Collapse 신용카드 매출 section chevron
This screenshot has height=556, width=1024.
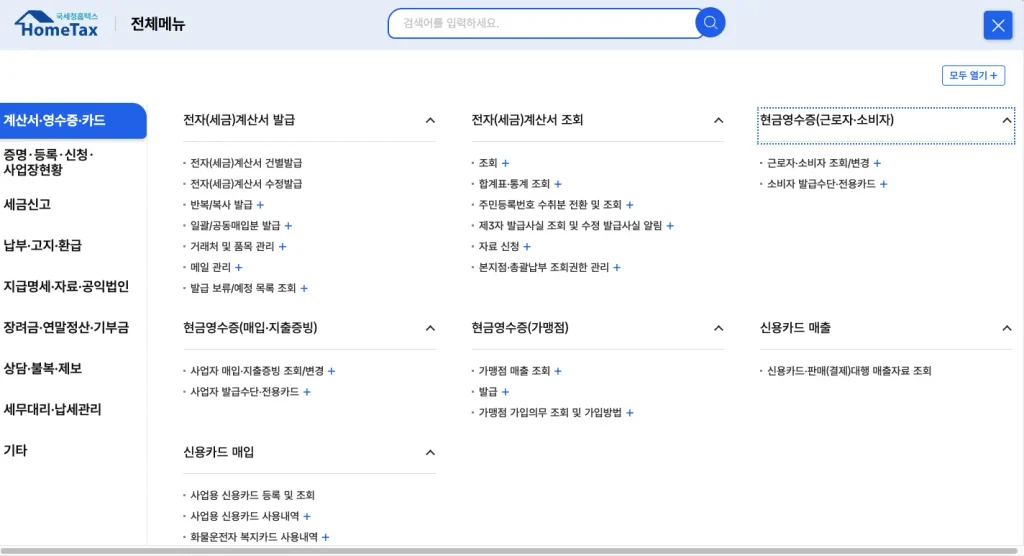click(x=1006, y=328)
